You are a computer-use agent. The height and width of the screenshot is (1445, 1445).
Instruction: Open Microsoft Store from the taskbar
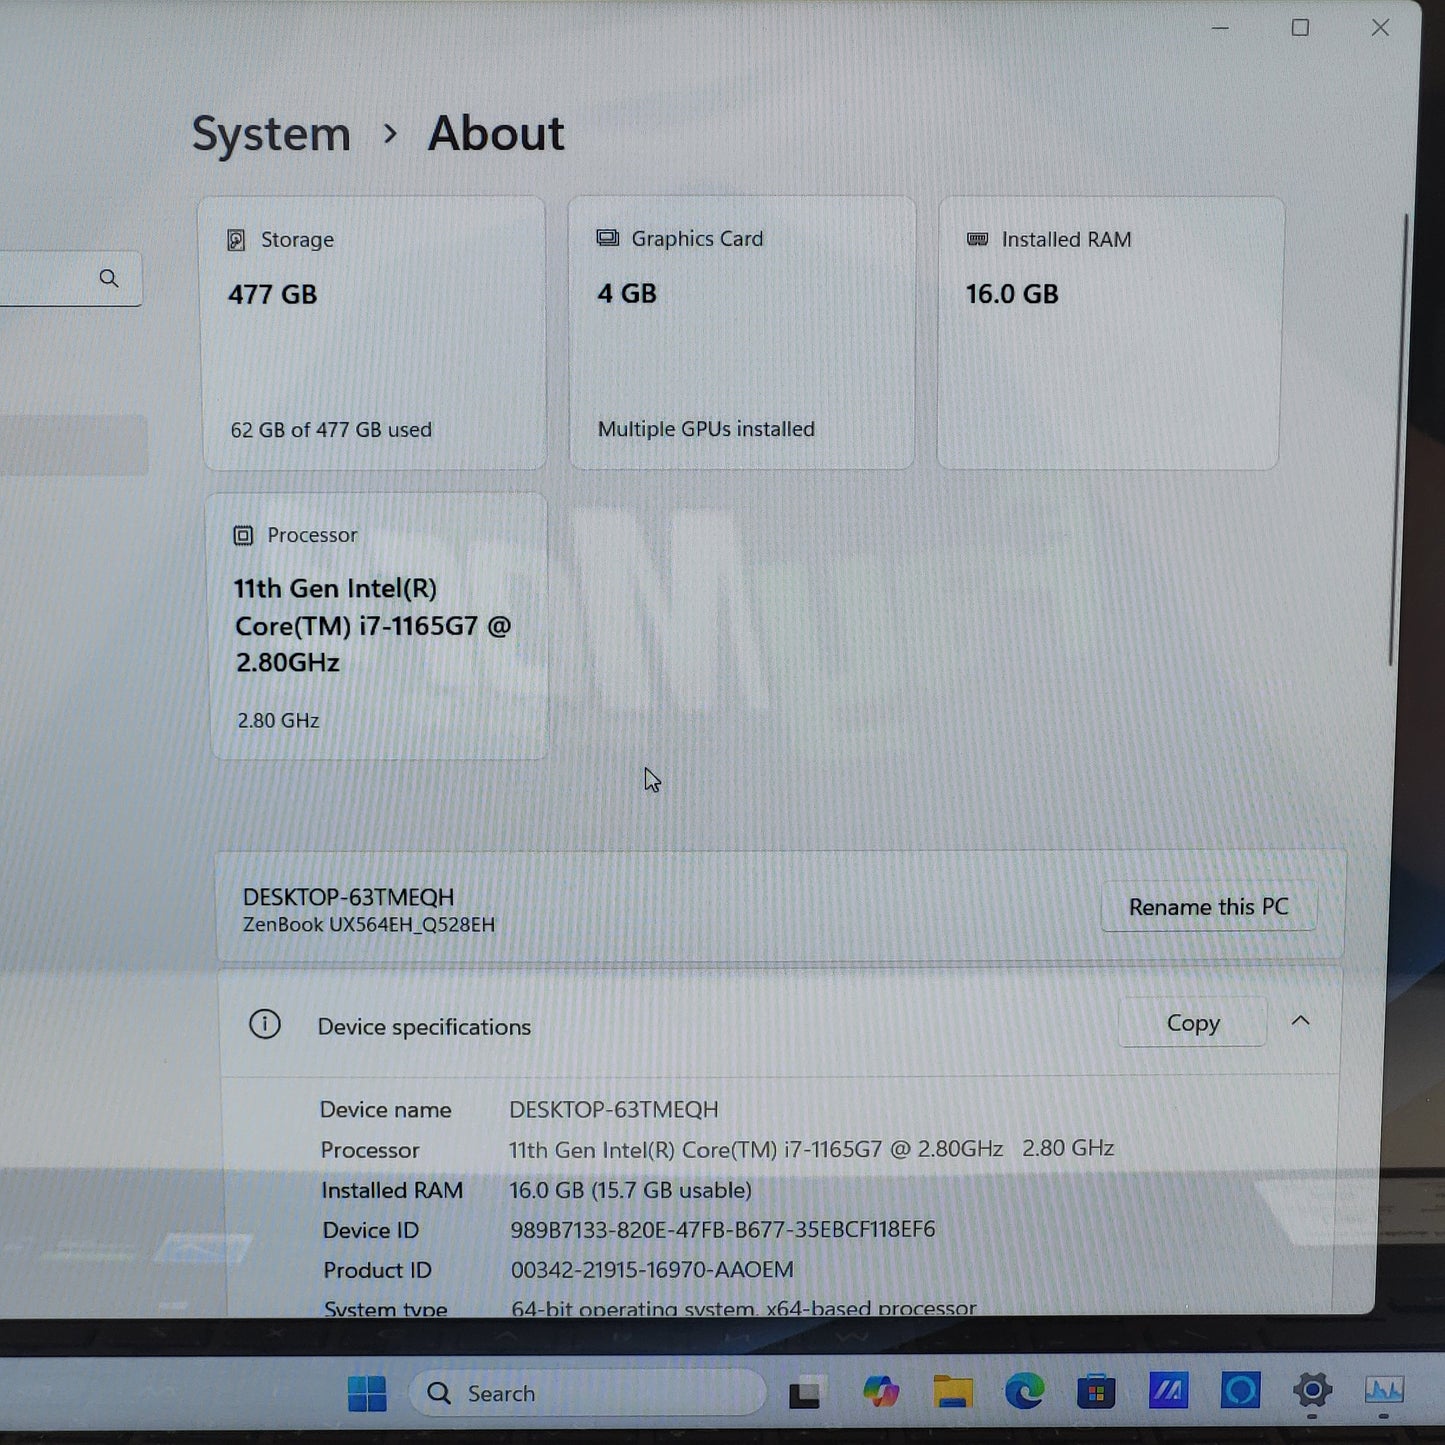(x=1096, y=1392)
